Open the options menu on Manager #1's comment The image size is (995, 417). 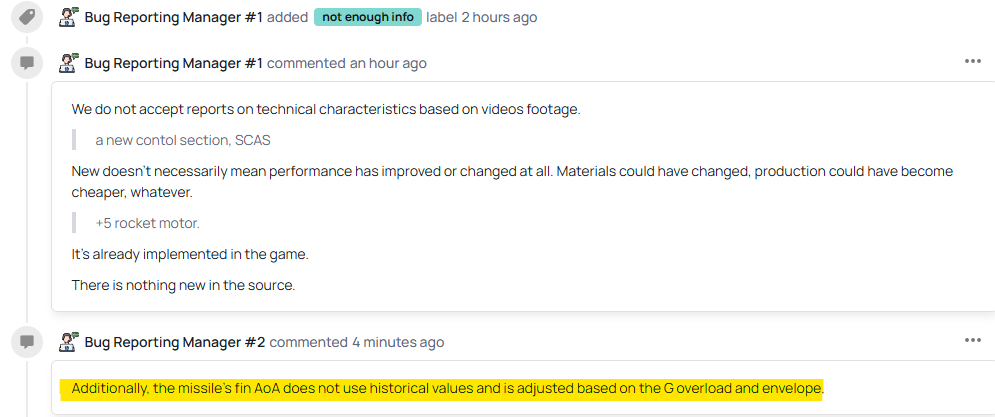972,62
